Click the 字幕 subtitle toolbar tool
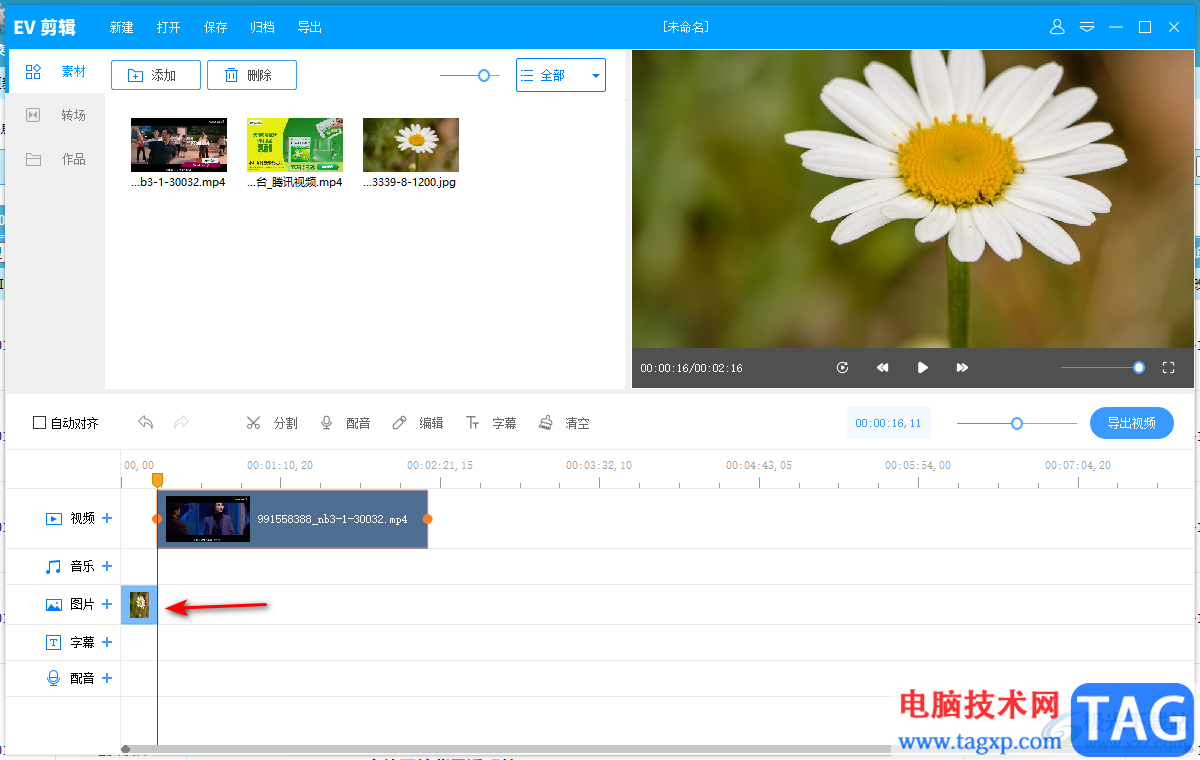This screenshot has width=1200, height=760. coord(491,423)
